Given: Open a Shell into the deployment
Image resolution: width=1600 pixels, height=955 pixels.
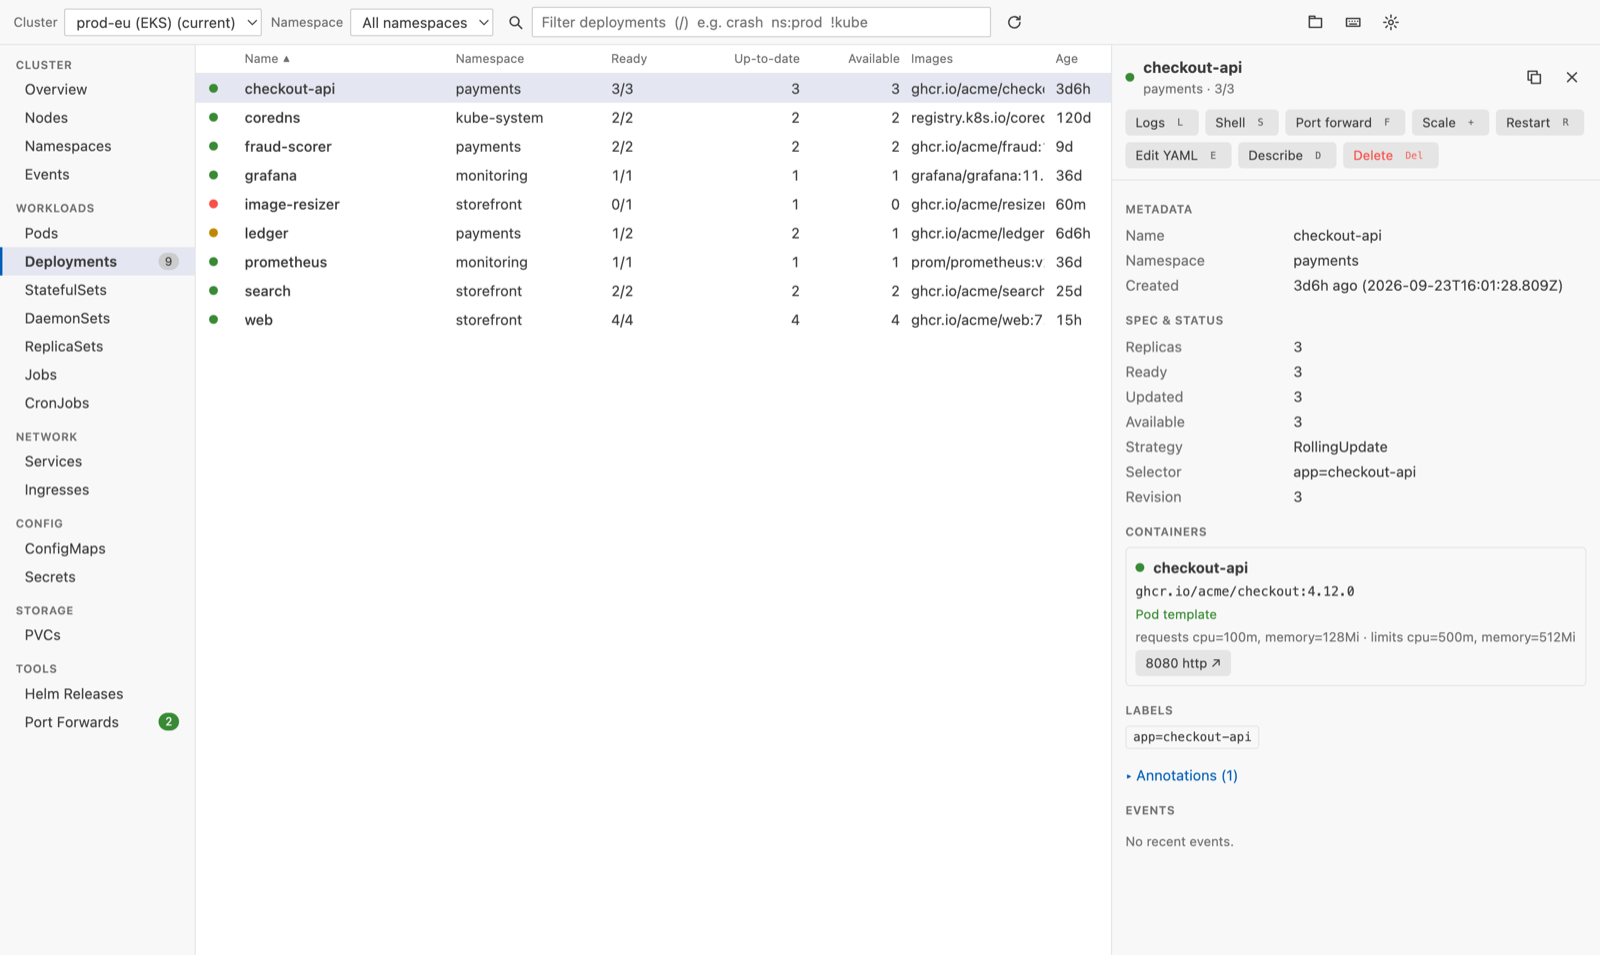Looking at the screenshot, I should pyautogui.click(x=1241, y=123).
